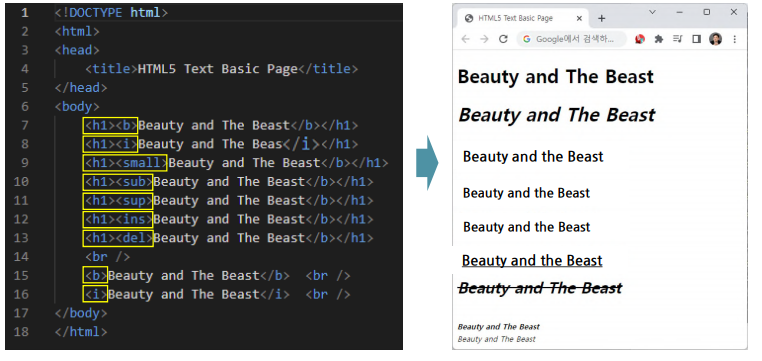
Task: Click the first bold heading in browser
Action: click(x=556, y=77)
